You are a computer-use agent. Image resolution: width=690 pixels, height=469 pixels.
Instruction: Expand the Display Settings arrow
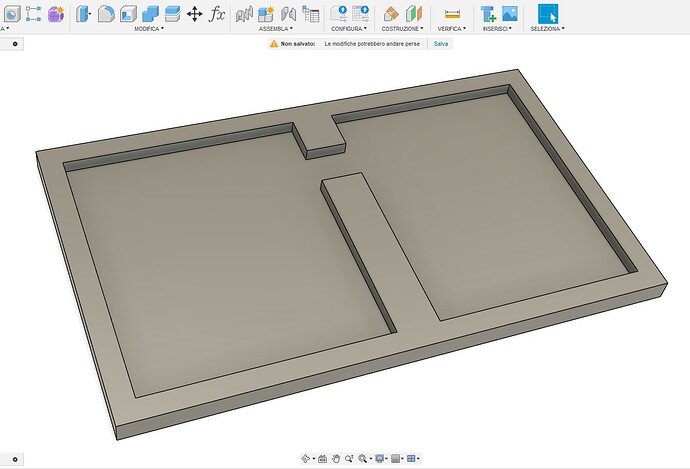pos(387,459)
